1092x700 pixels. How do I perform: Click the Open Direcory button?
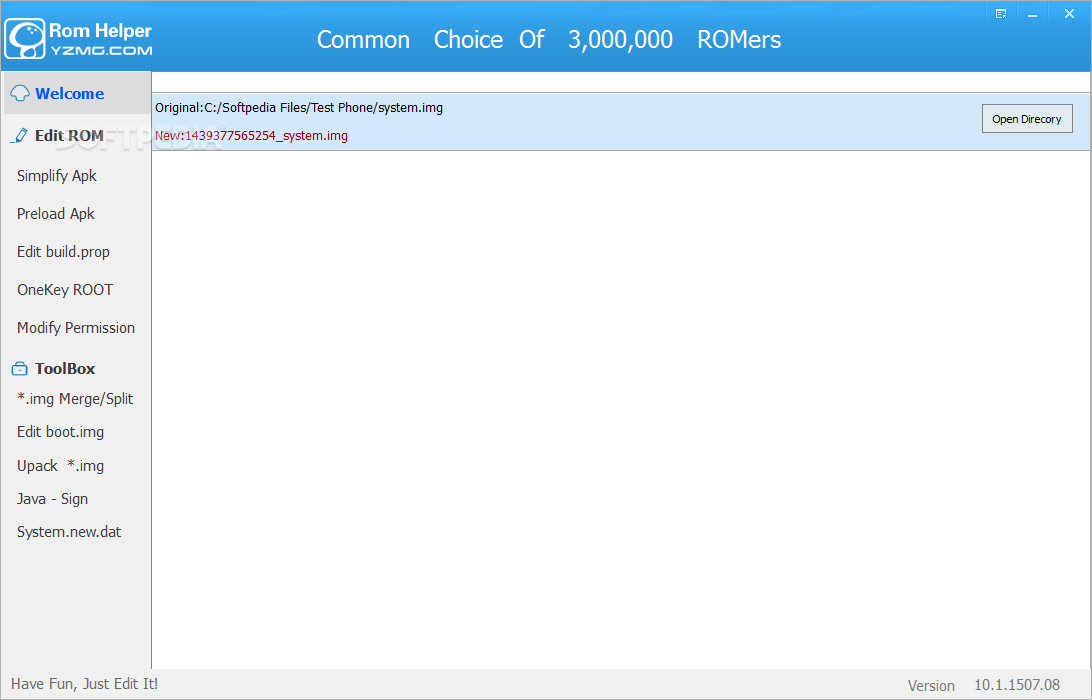pos(1027,118)
